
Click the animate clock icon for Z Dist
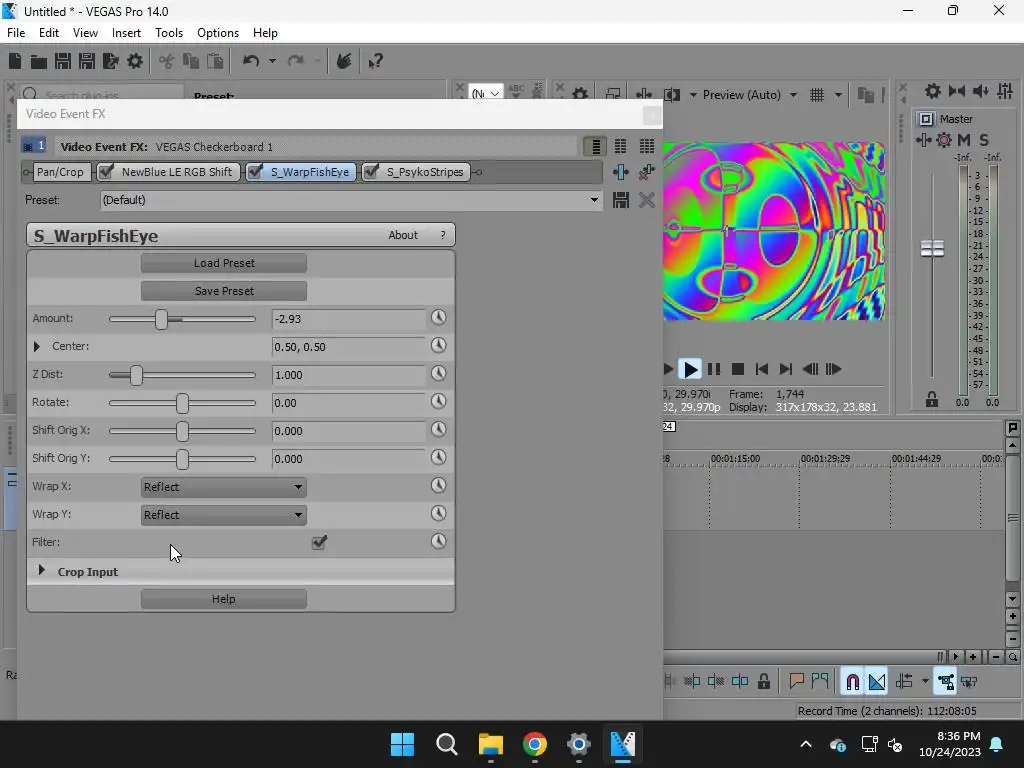[438, 374]
